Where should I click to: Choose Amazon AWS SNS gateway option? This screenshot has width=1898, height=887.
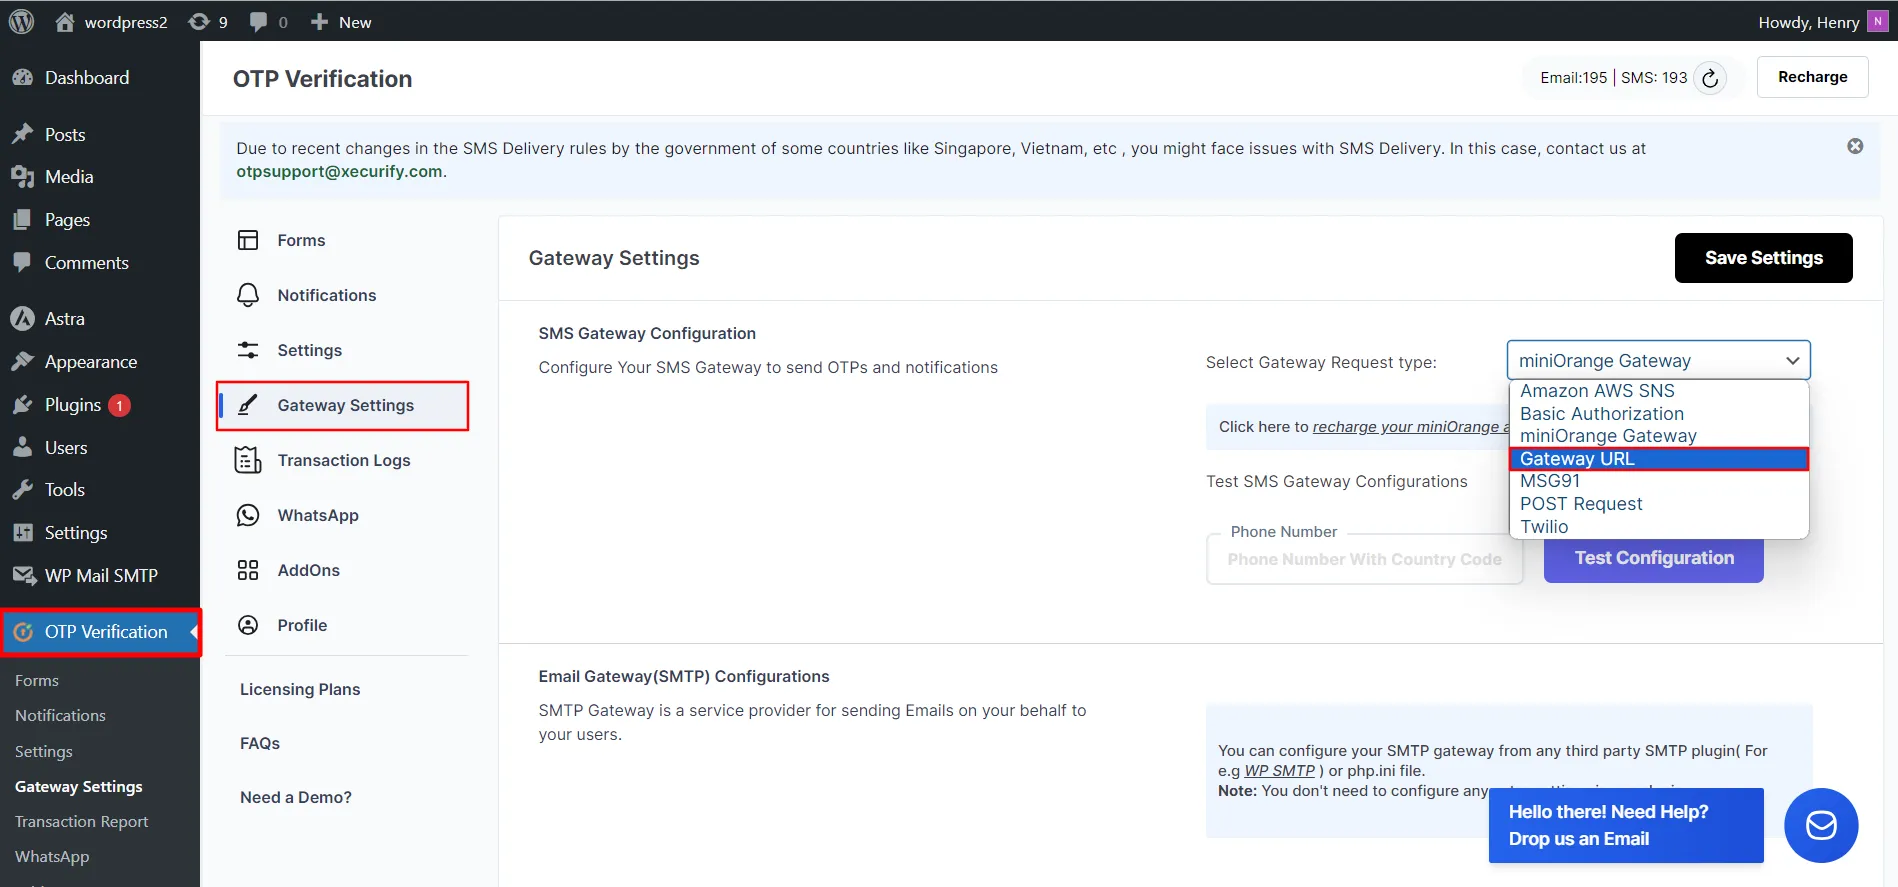point(1658,391)
